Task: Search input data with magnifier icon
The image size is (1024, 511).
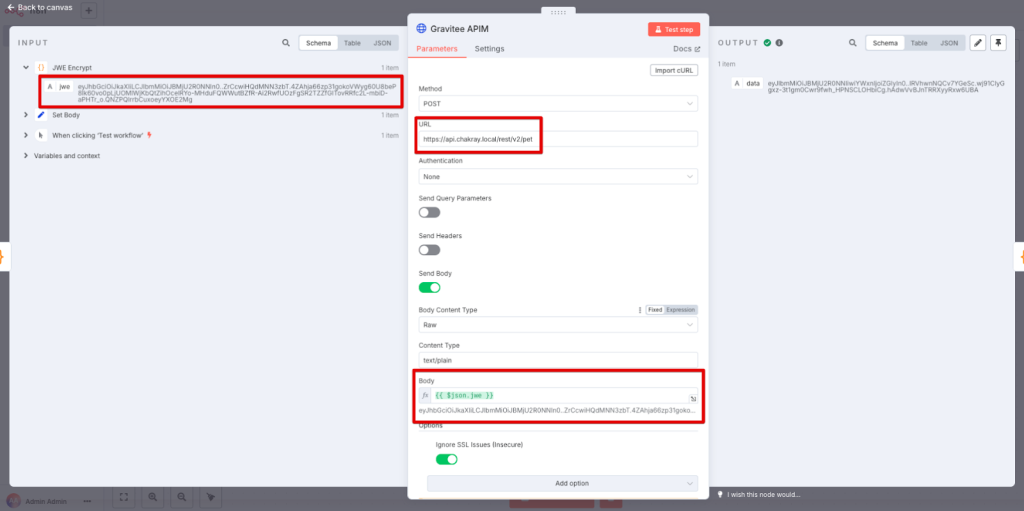Action: 286,43
